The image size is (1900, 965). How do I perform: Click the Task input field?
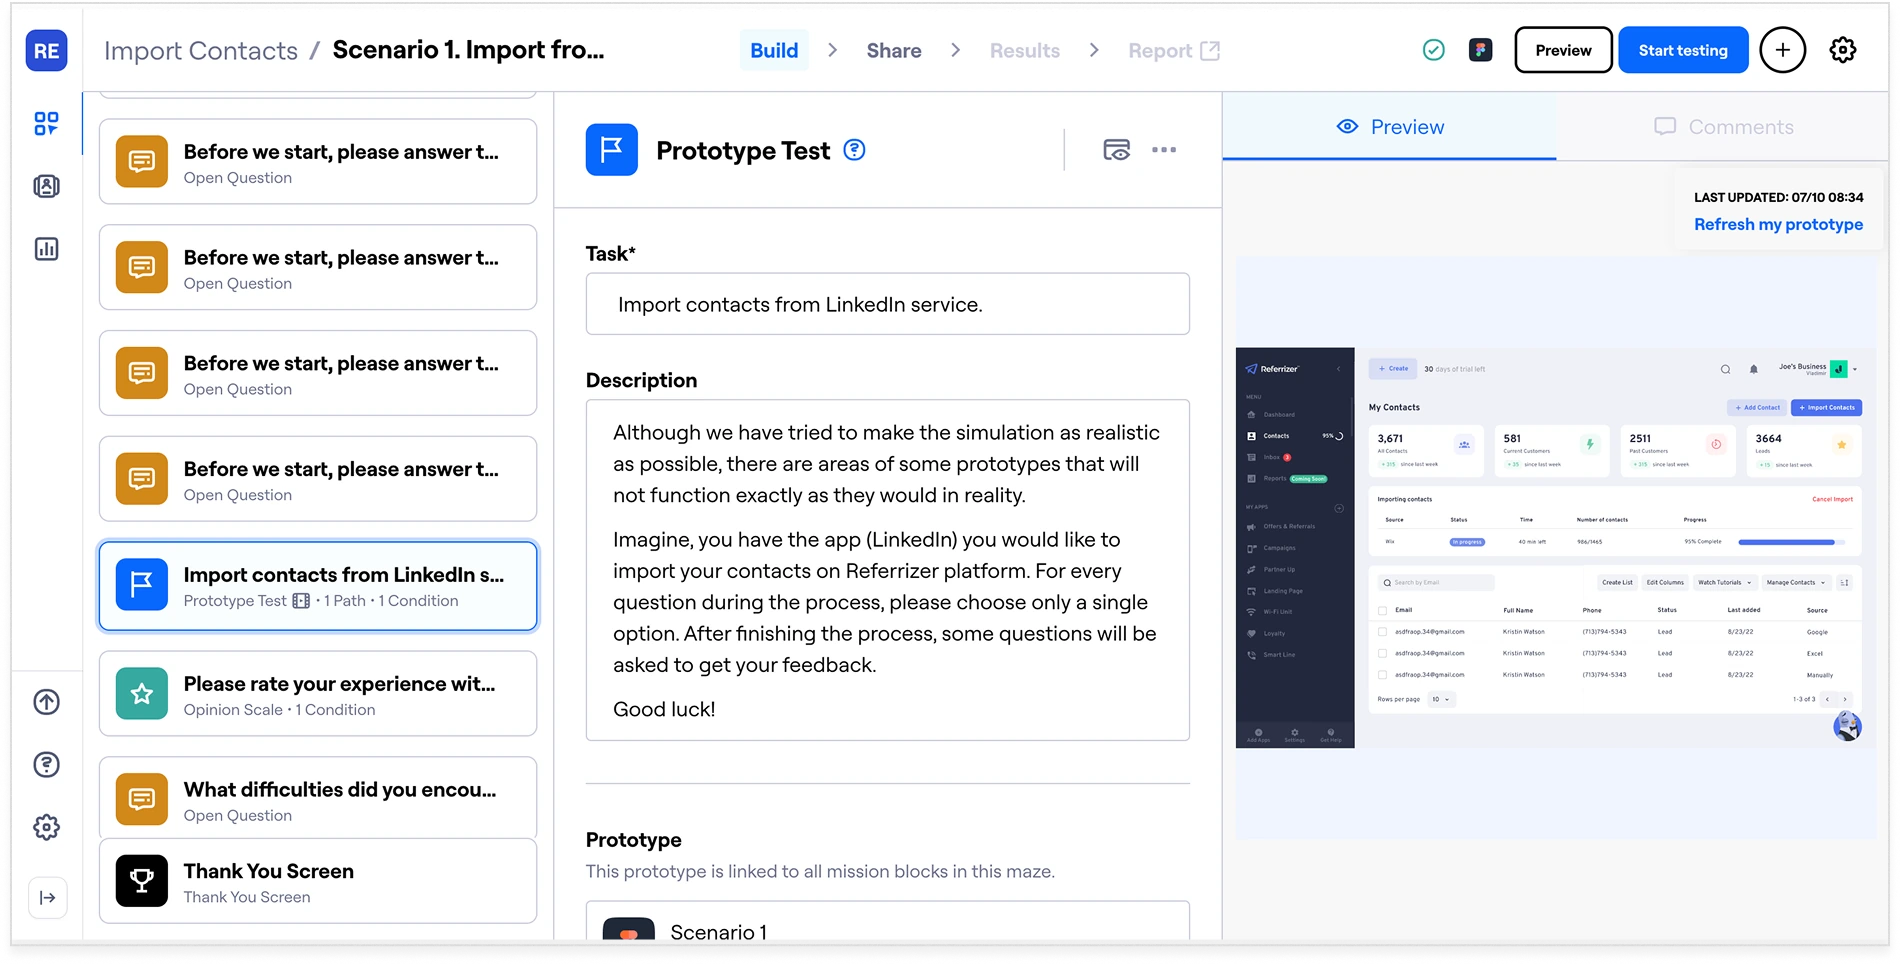[887, 304]
